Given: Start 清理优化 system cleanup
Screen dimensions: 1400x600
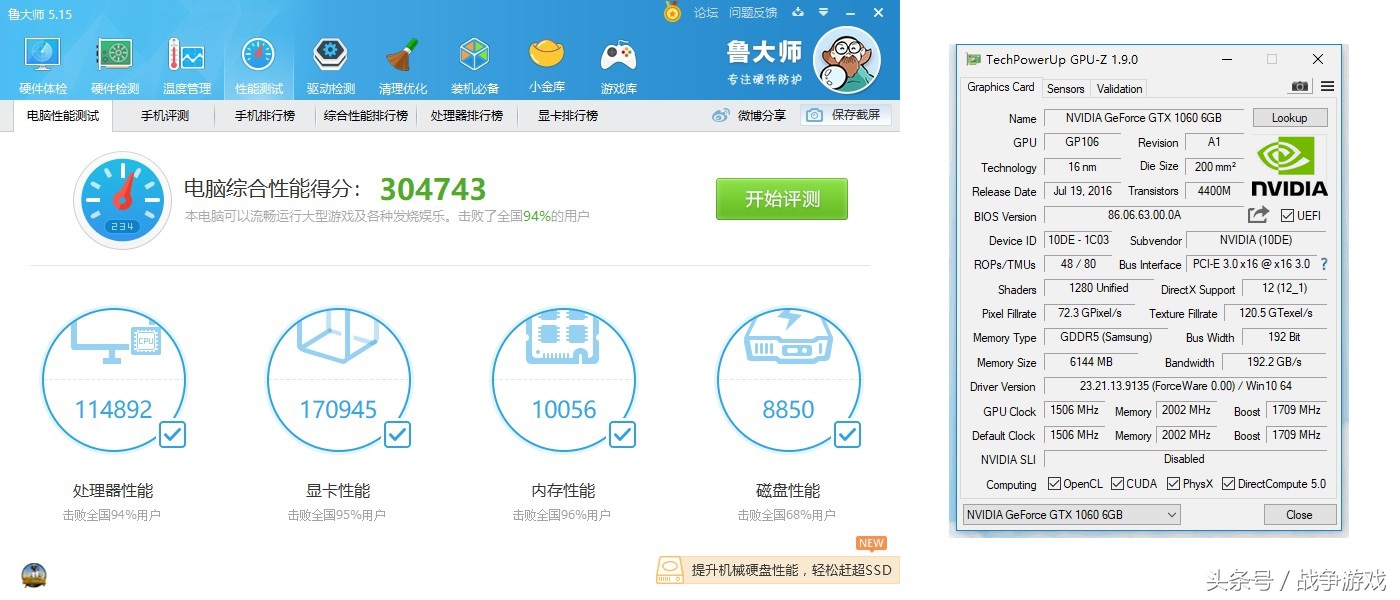Looking at the screenshot, I should coord(402,60).
